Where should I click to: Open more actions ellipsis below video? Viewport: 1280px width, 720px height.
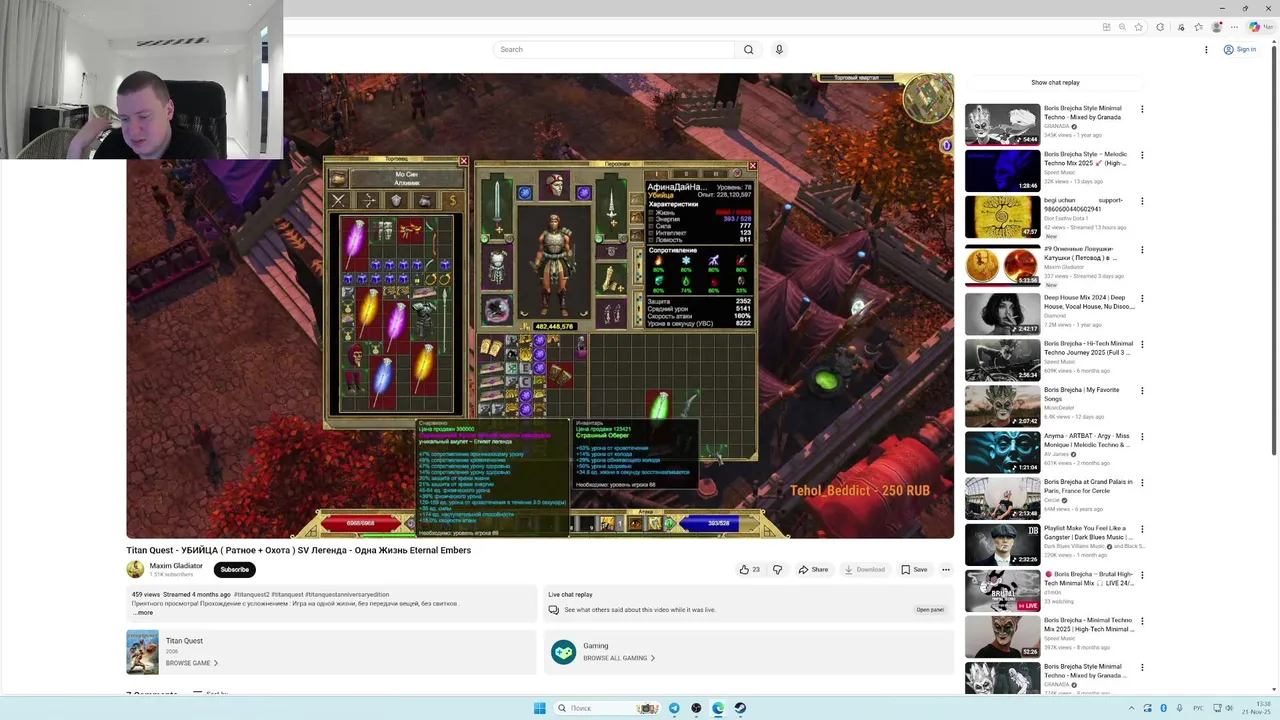[x=945, y=569]
